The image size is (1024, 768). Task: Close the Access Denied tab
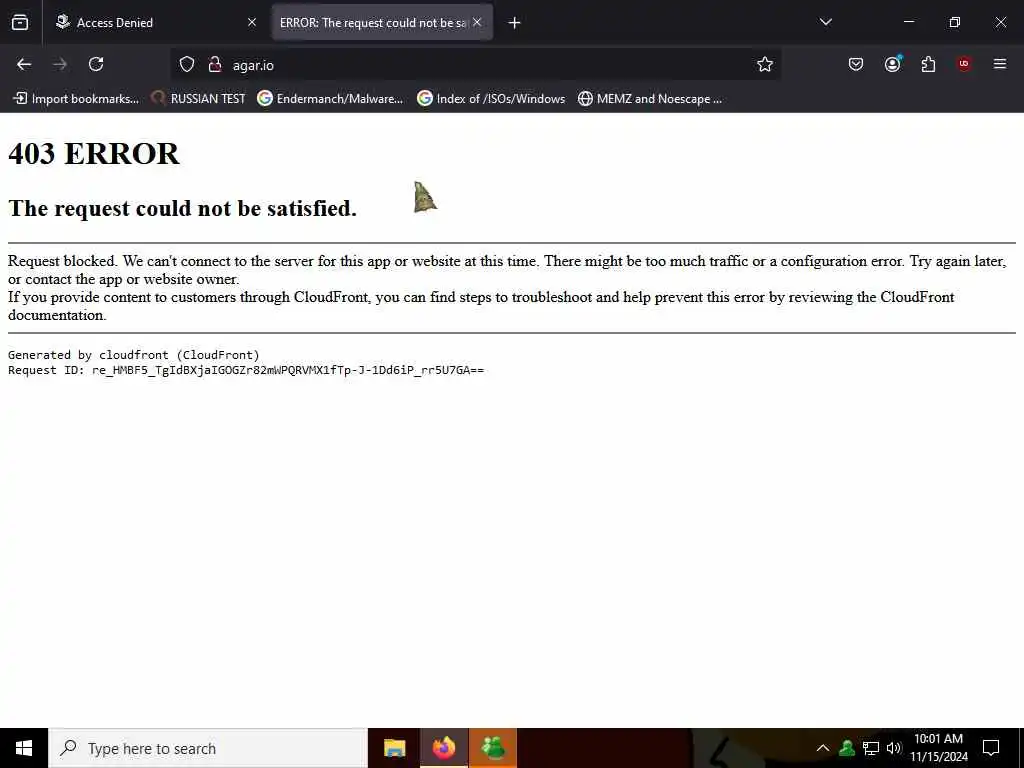point(252,22)
